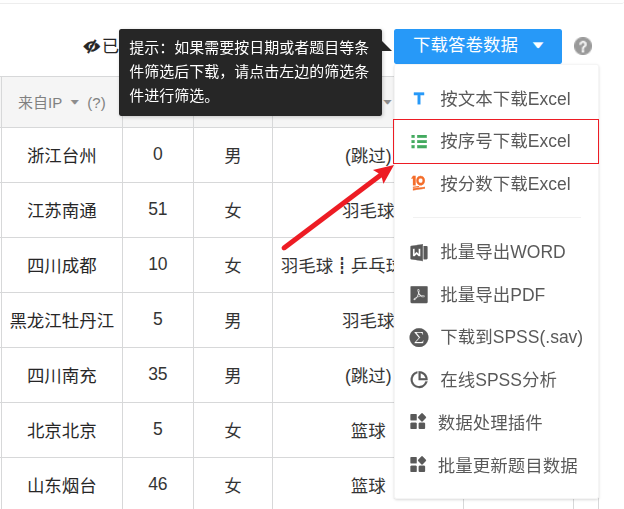The width and height of the screenshot is (624, 509).
Task: Click the pie chart icon for online SPSS analysis
Action: (x=419, y=380)
